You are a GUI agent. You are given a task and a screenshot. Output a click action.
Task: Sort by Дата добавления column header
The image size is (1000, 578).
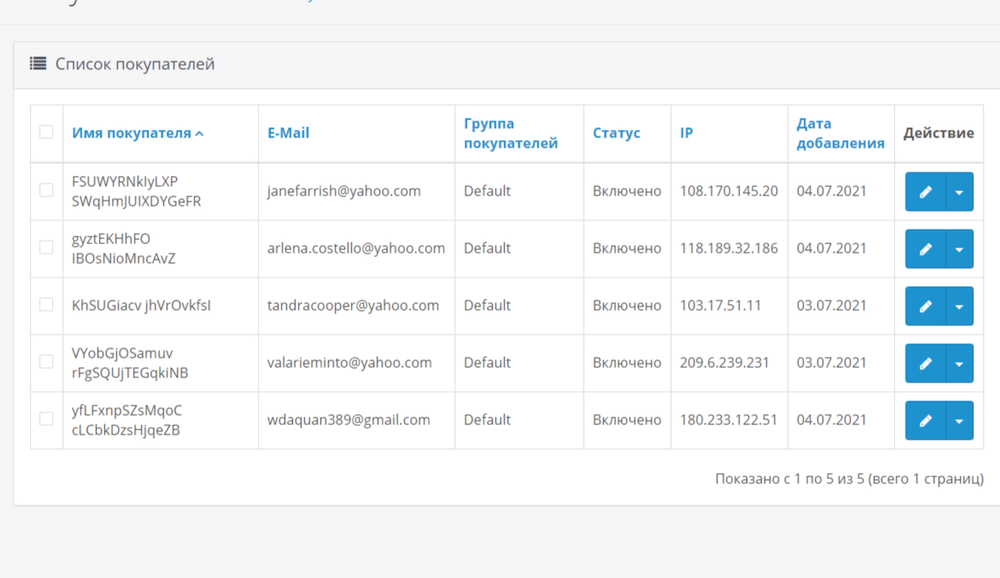click(840, 133)
